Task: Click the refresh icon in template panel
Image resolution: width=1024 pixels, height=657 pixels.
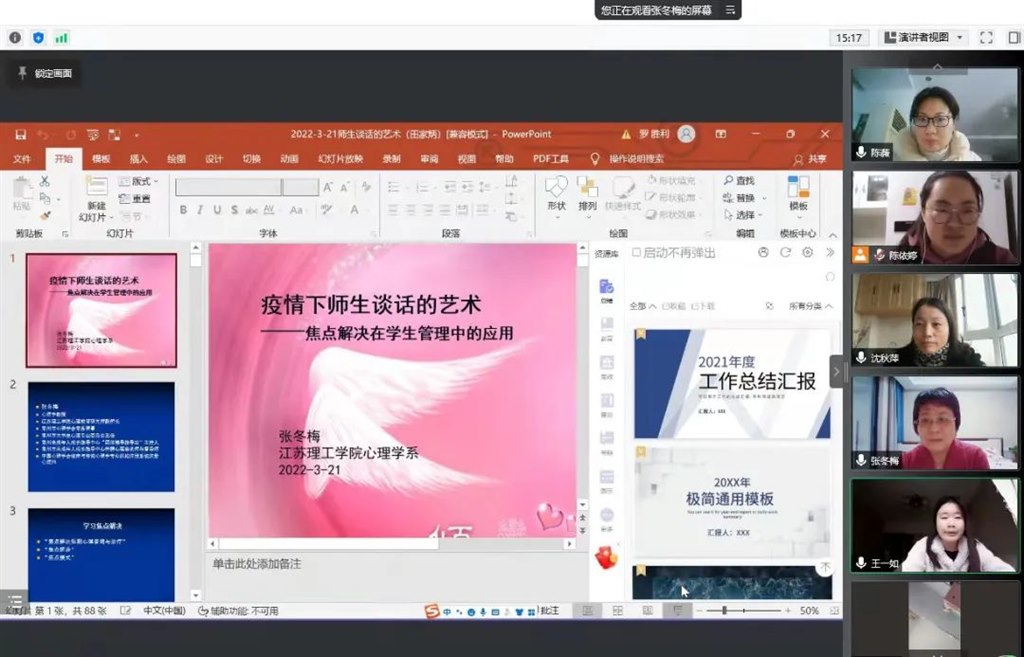Action: 785,253
